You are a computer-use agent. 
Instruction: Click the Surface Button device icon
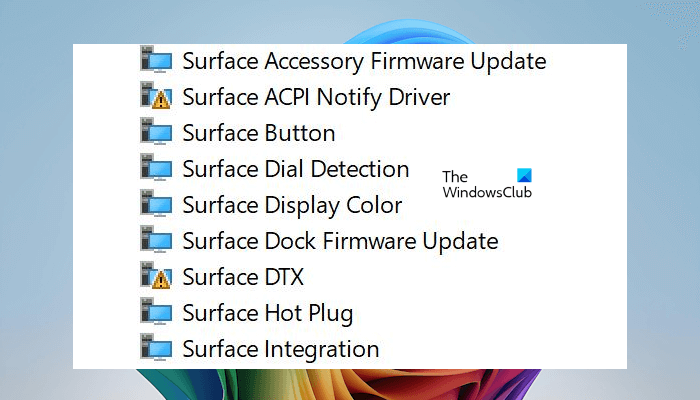[158, 133]
